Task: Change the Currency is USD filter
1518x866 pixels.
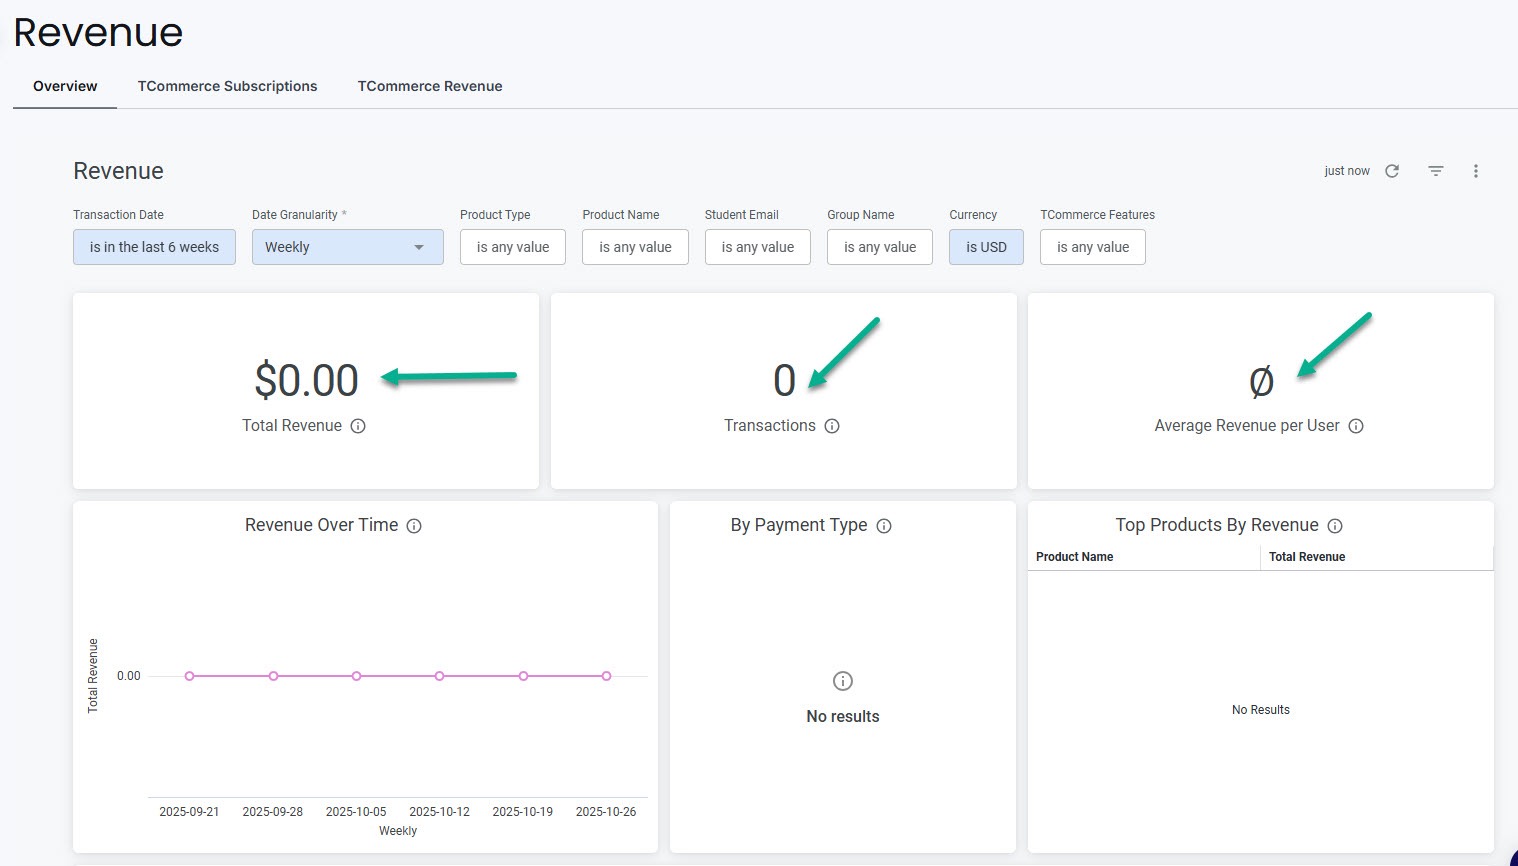Action: tap(986, 247)
